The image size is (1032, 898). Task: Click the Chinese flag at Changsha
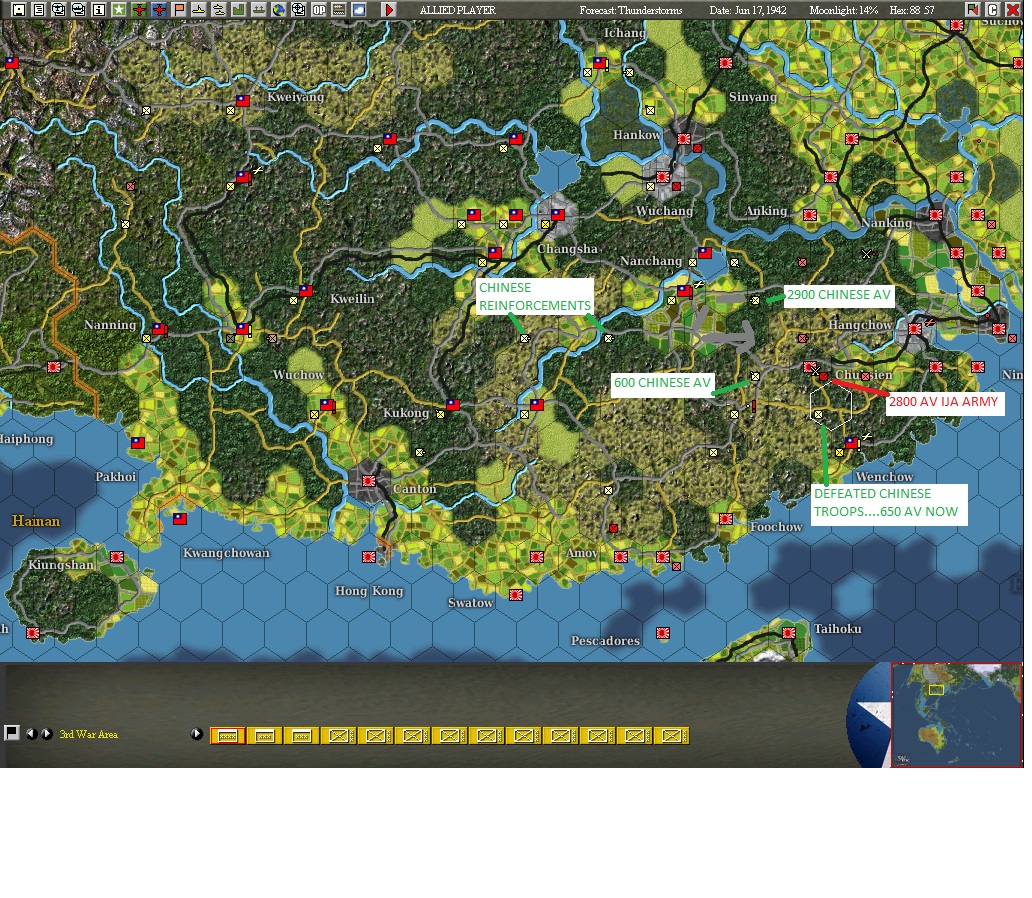557,215
